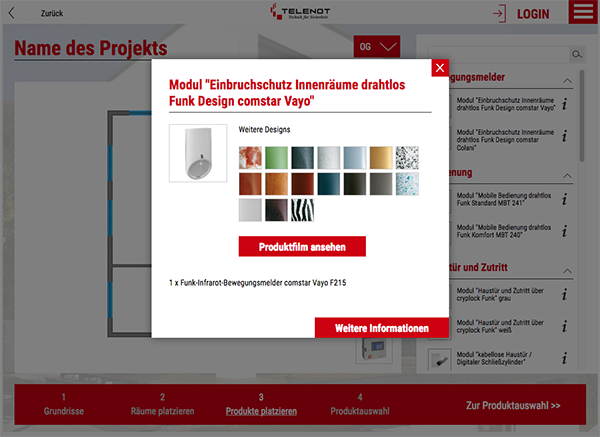Screen dimensions: 600x437
Task: Click the Zurück text link
Action: tap(52, 13)
